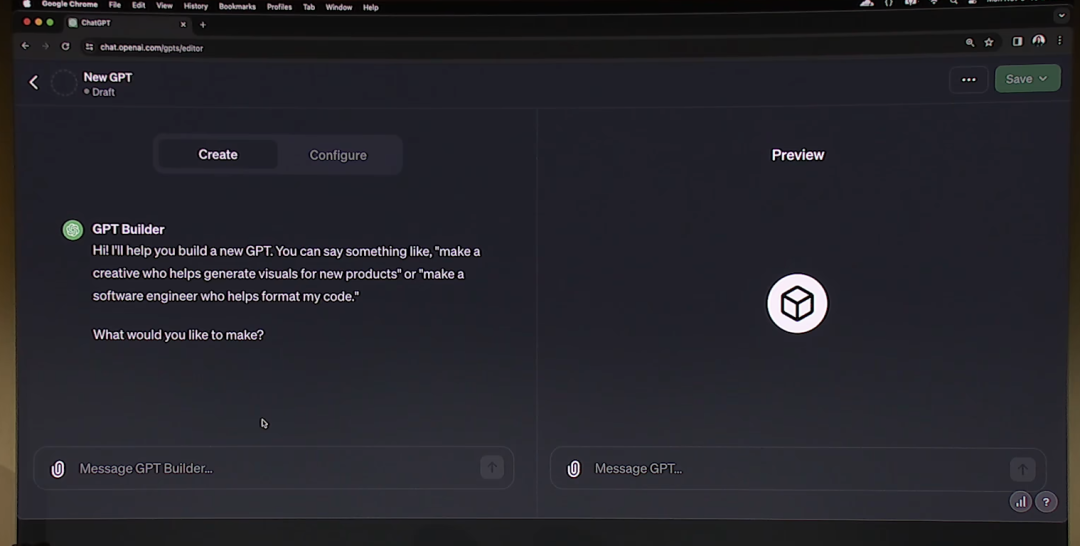This screenshot has height=546, width=1080.
Task: Open a new tab with the plus button
Action: (202, 25)
